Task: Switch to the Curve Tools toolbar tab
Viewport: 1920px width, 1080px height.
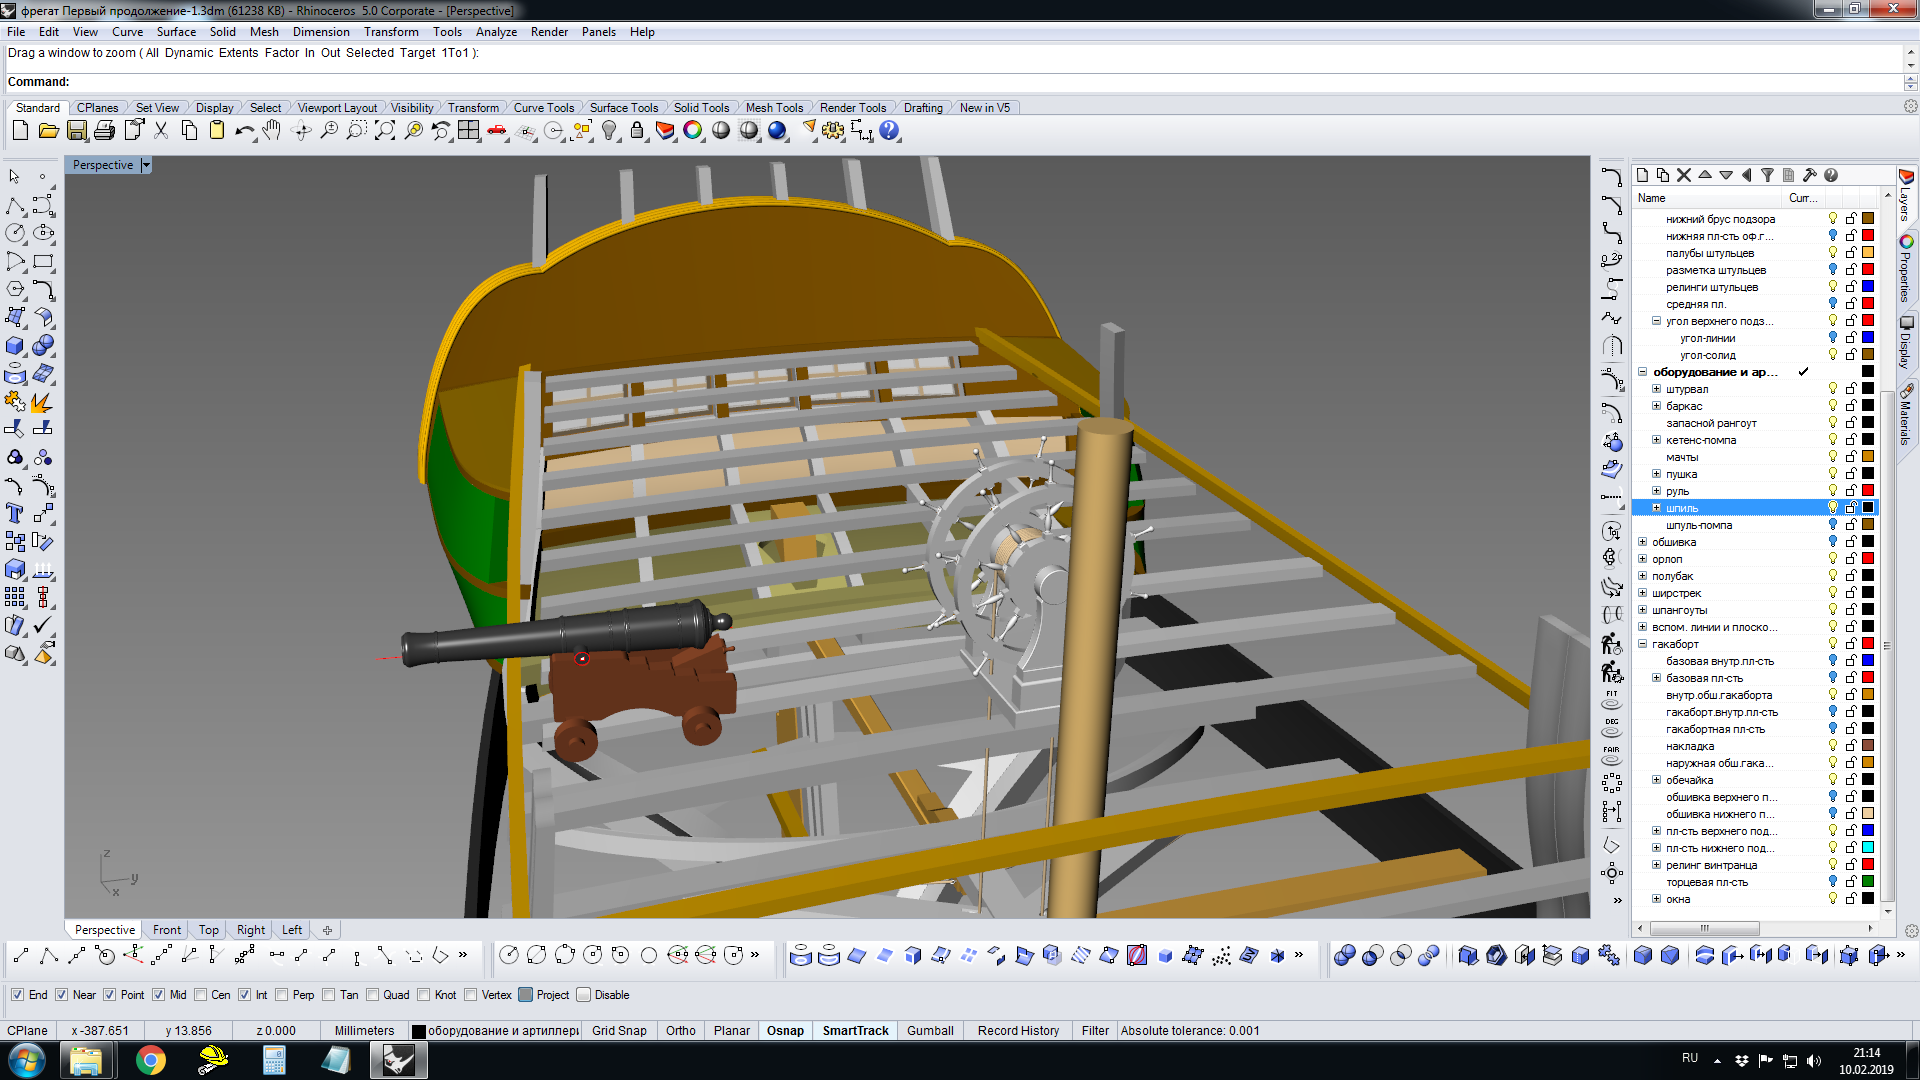Action: 543,108
